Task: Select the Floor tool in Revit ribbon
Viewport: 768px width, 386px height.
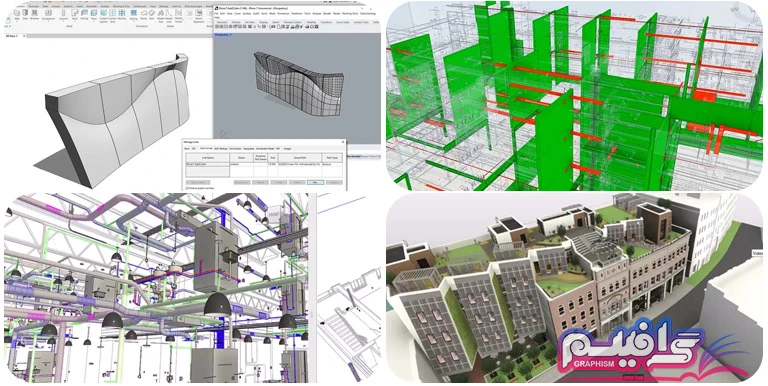Action: click(94, 15)
